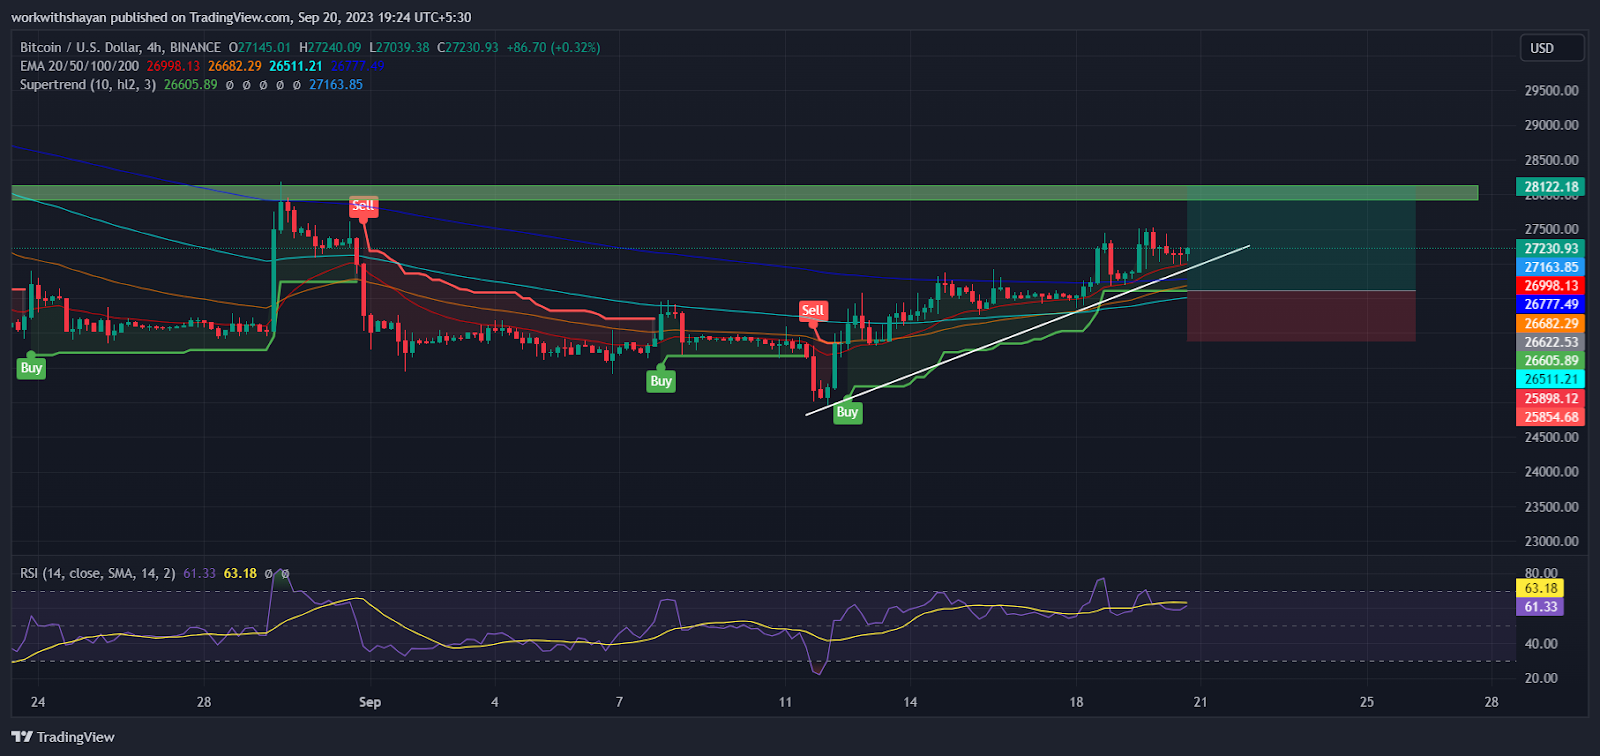Image resolution: width=1600 pixels, height=756 pixels.
Task: Click the close value C27230.93 in legend
Action: tap(468, 47)
